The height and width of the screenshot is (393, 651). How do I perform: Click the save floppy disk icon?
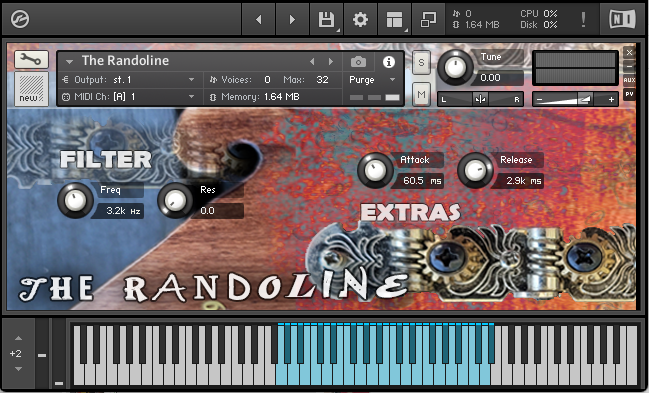326,19
